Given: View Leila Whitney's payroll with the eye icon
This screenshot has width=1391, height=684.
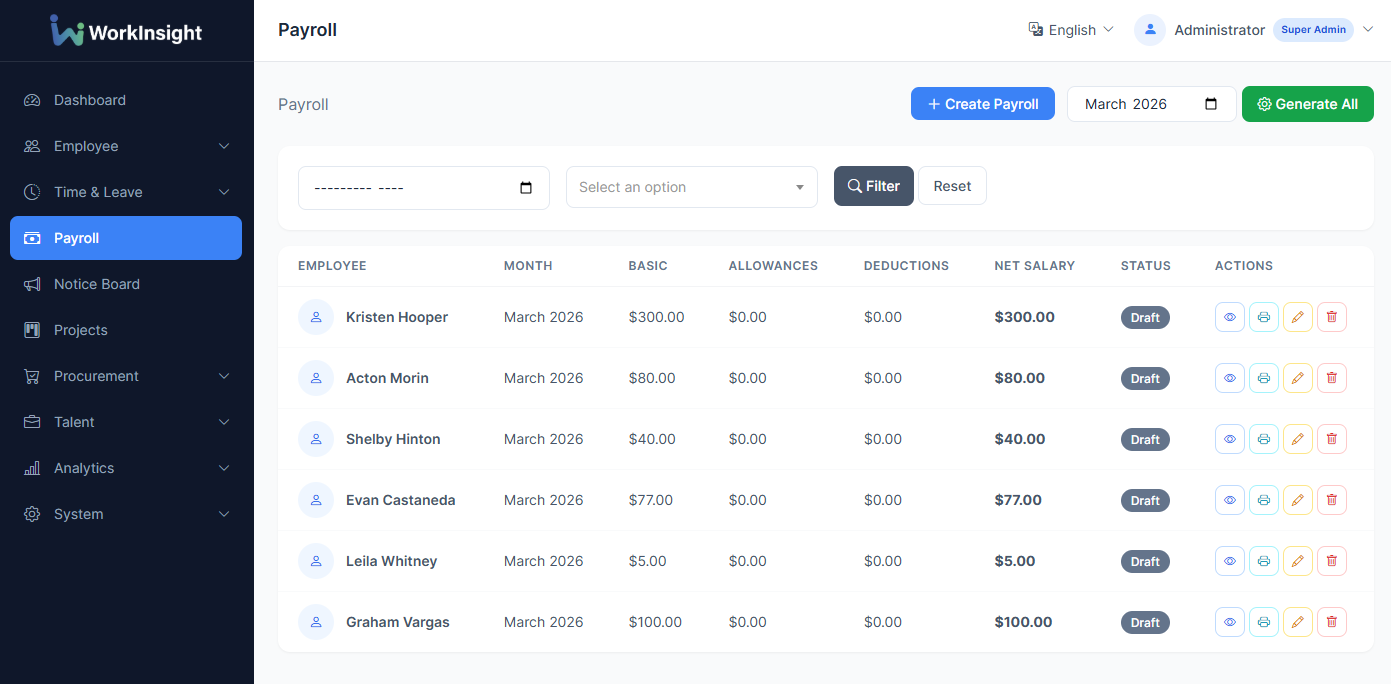Looking at the screenshot, I should pyautogui.click(x=1229, y=560).
